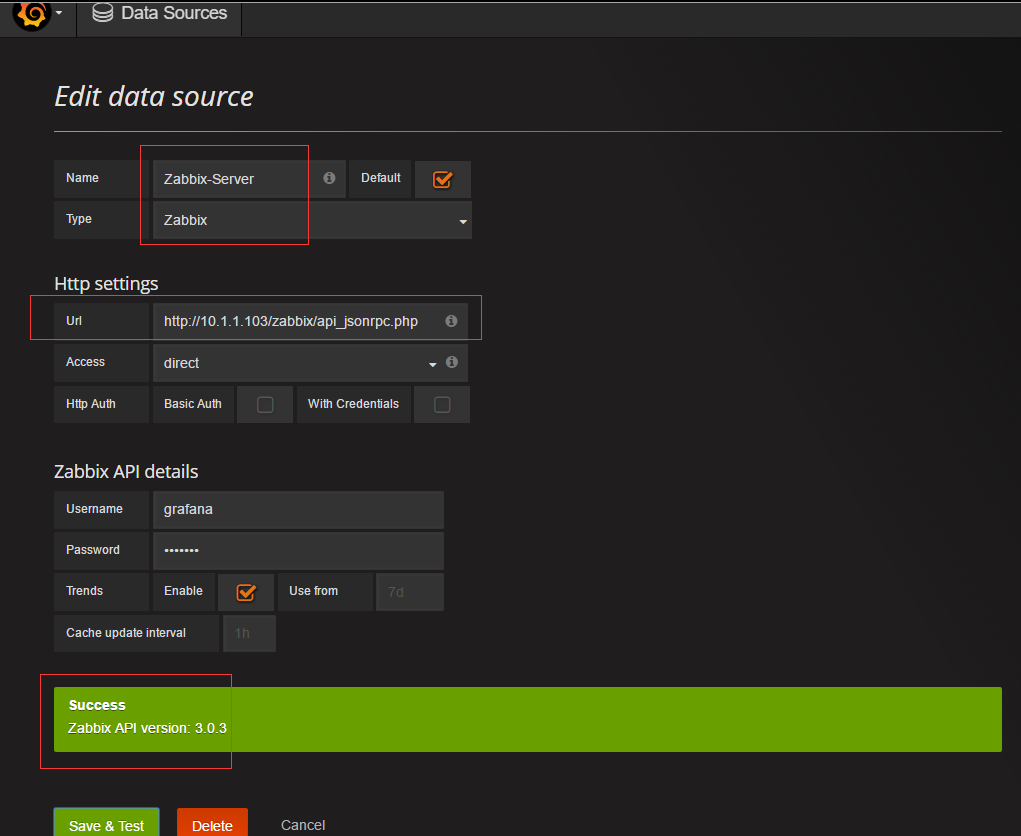Click the info icon beside Access dropdown
The width and height of the screenshot is (1021, 836).
pyautogui.click(x=452, y=362)
